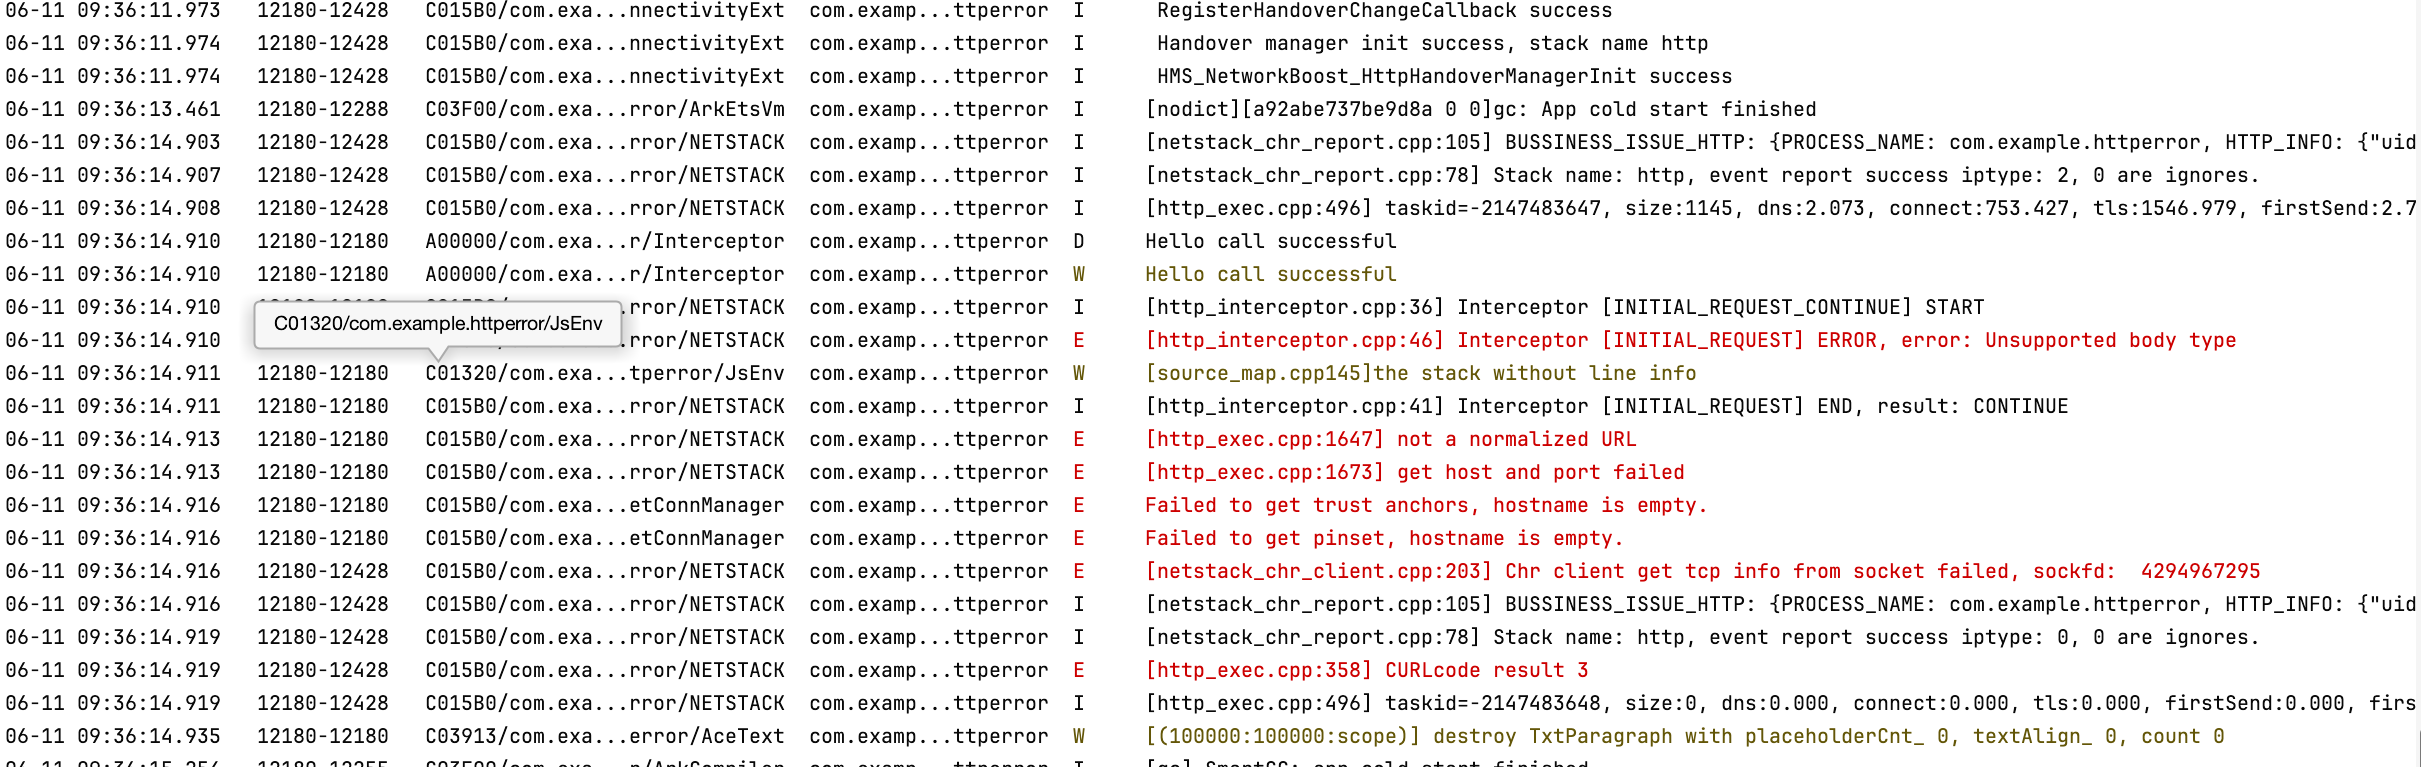This screenshot has height=767, width=2421.
Task: Click the debug-level 'Hello call successful' line
Action: pyautogui.click(x=1270, y=241)
